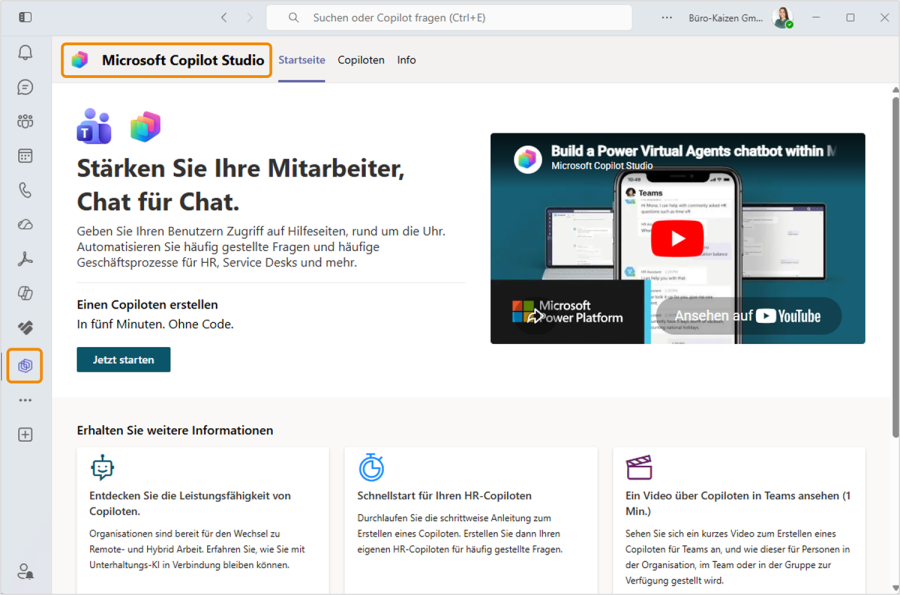Click the Jetzt starten button

click(x=123, y=360)
